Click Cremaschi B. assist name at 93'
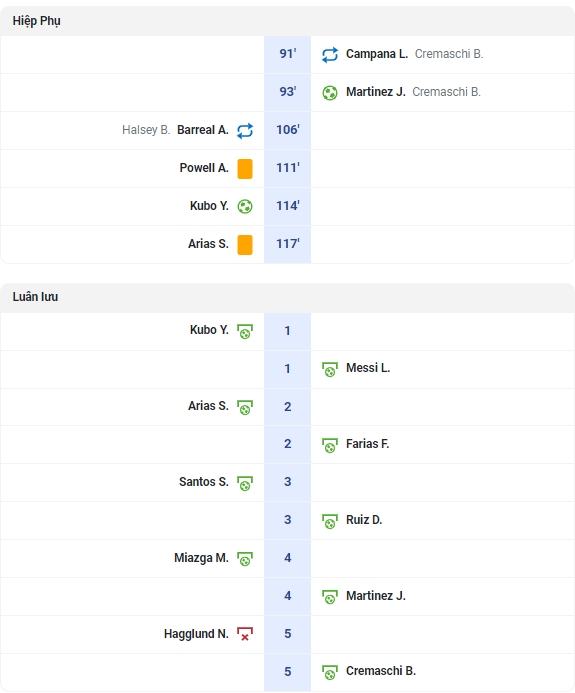This screenshot has width=575, height=693. (x=446, y=92)
